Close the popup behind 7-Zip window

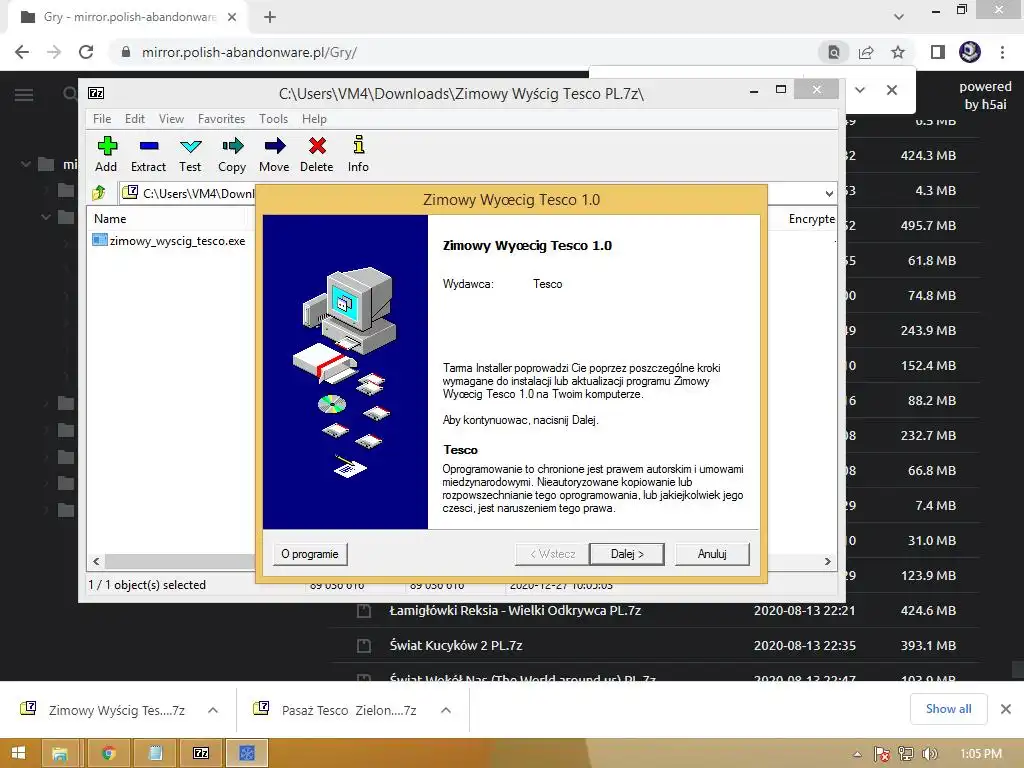click(891, 90)
